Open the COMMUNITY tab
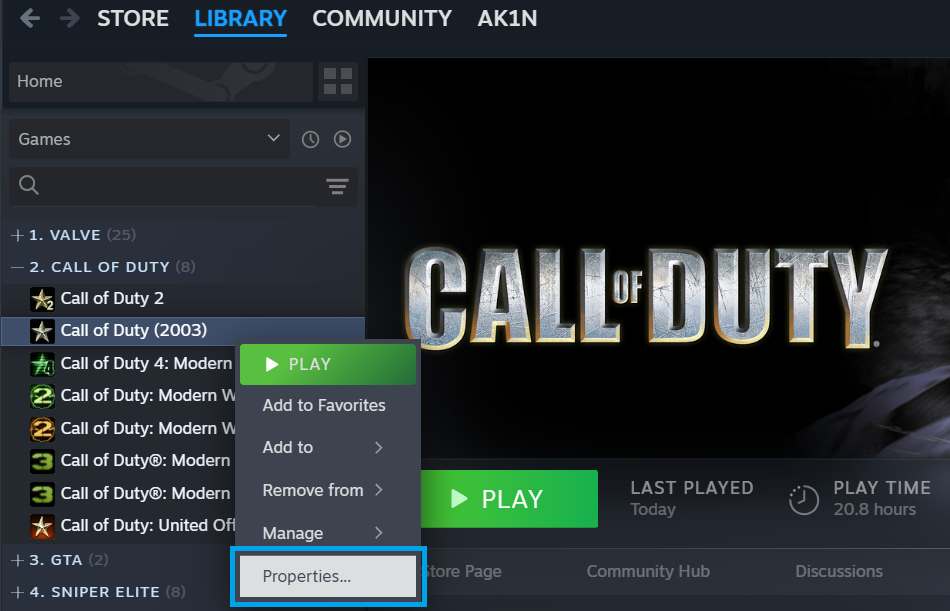Screen dimensions: 950x611 (x=382, y=18)
